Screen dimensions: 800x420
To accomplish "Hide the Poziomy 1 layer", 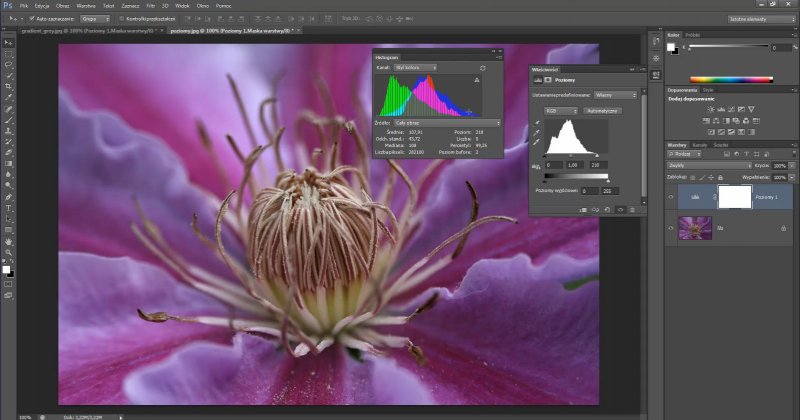I will tap(671, 198).
